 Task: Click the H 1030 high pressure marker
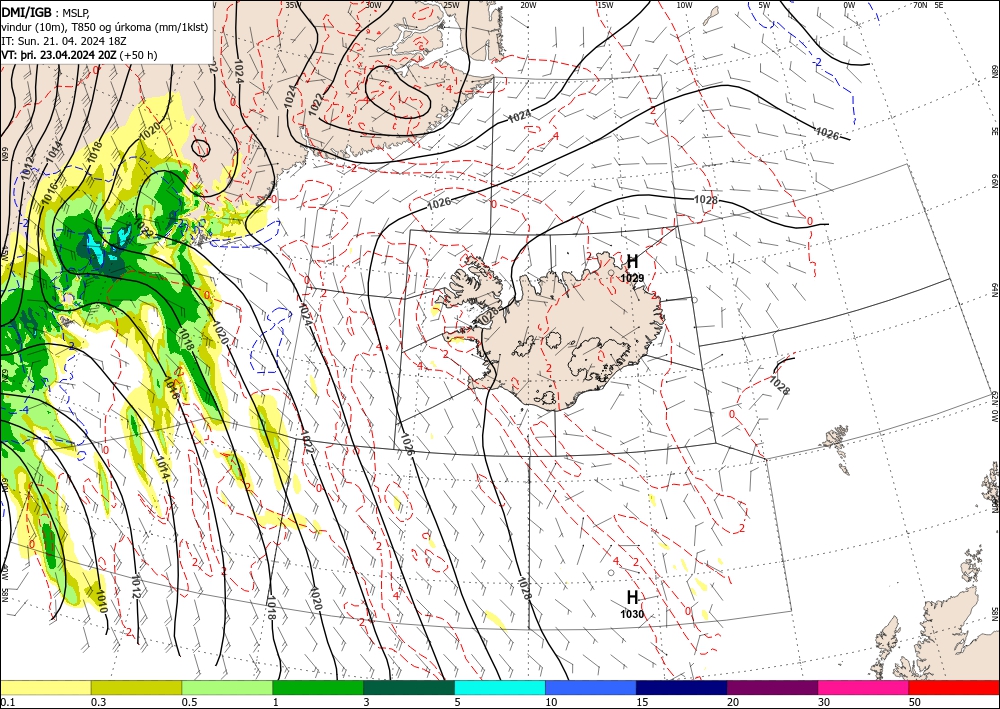pyautogui.click(x=632, y=604)
